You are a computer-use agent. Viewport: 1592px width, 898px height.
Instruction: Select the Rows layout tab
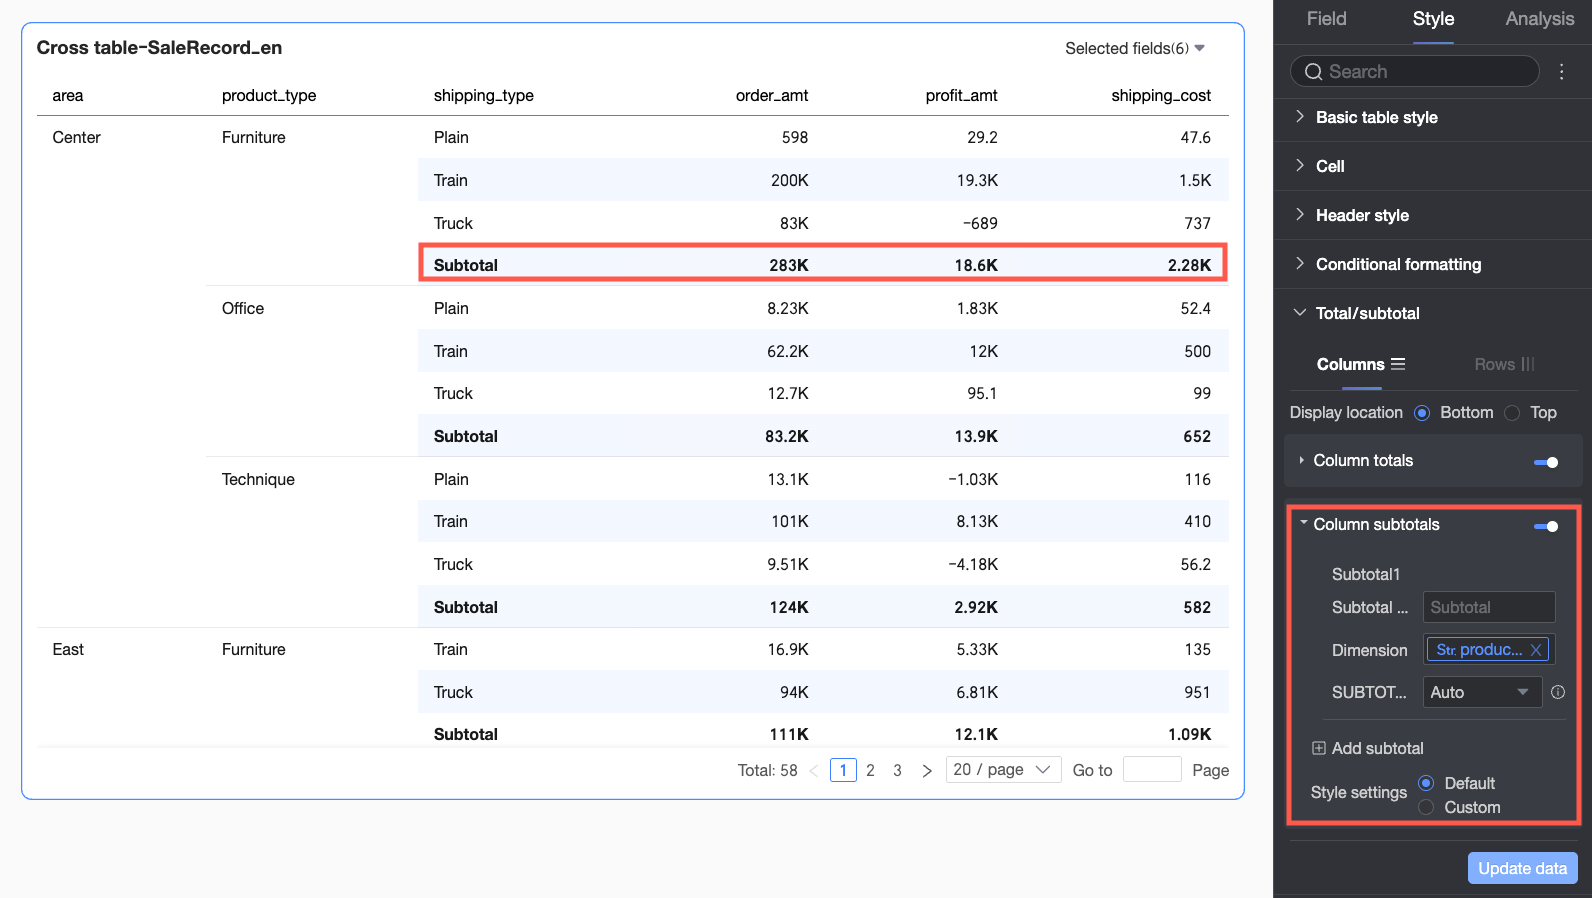tap(1503, 365)
